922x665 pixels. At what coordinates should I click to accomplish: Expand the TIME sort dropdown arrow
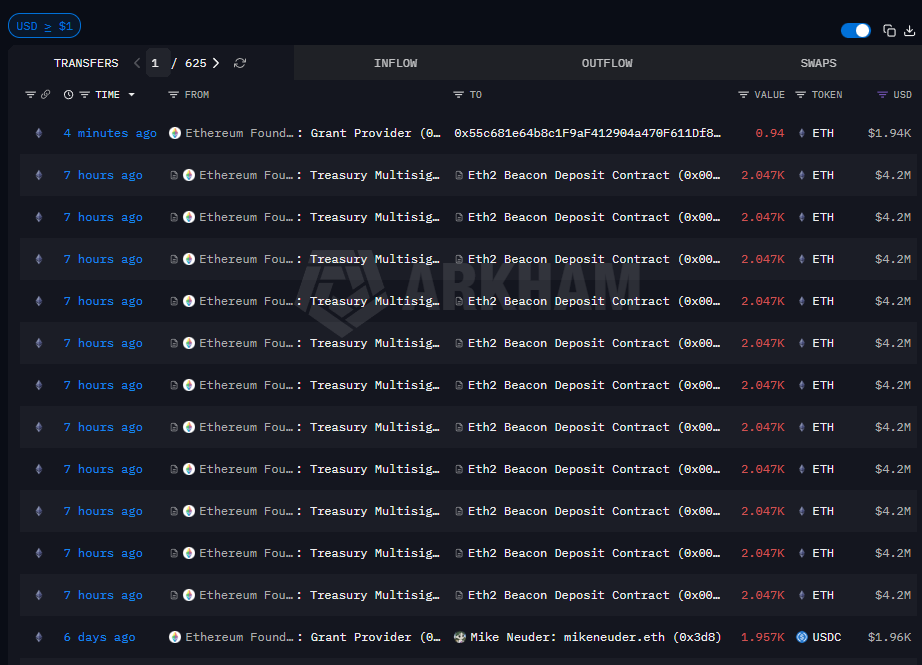point(131,95)
